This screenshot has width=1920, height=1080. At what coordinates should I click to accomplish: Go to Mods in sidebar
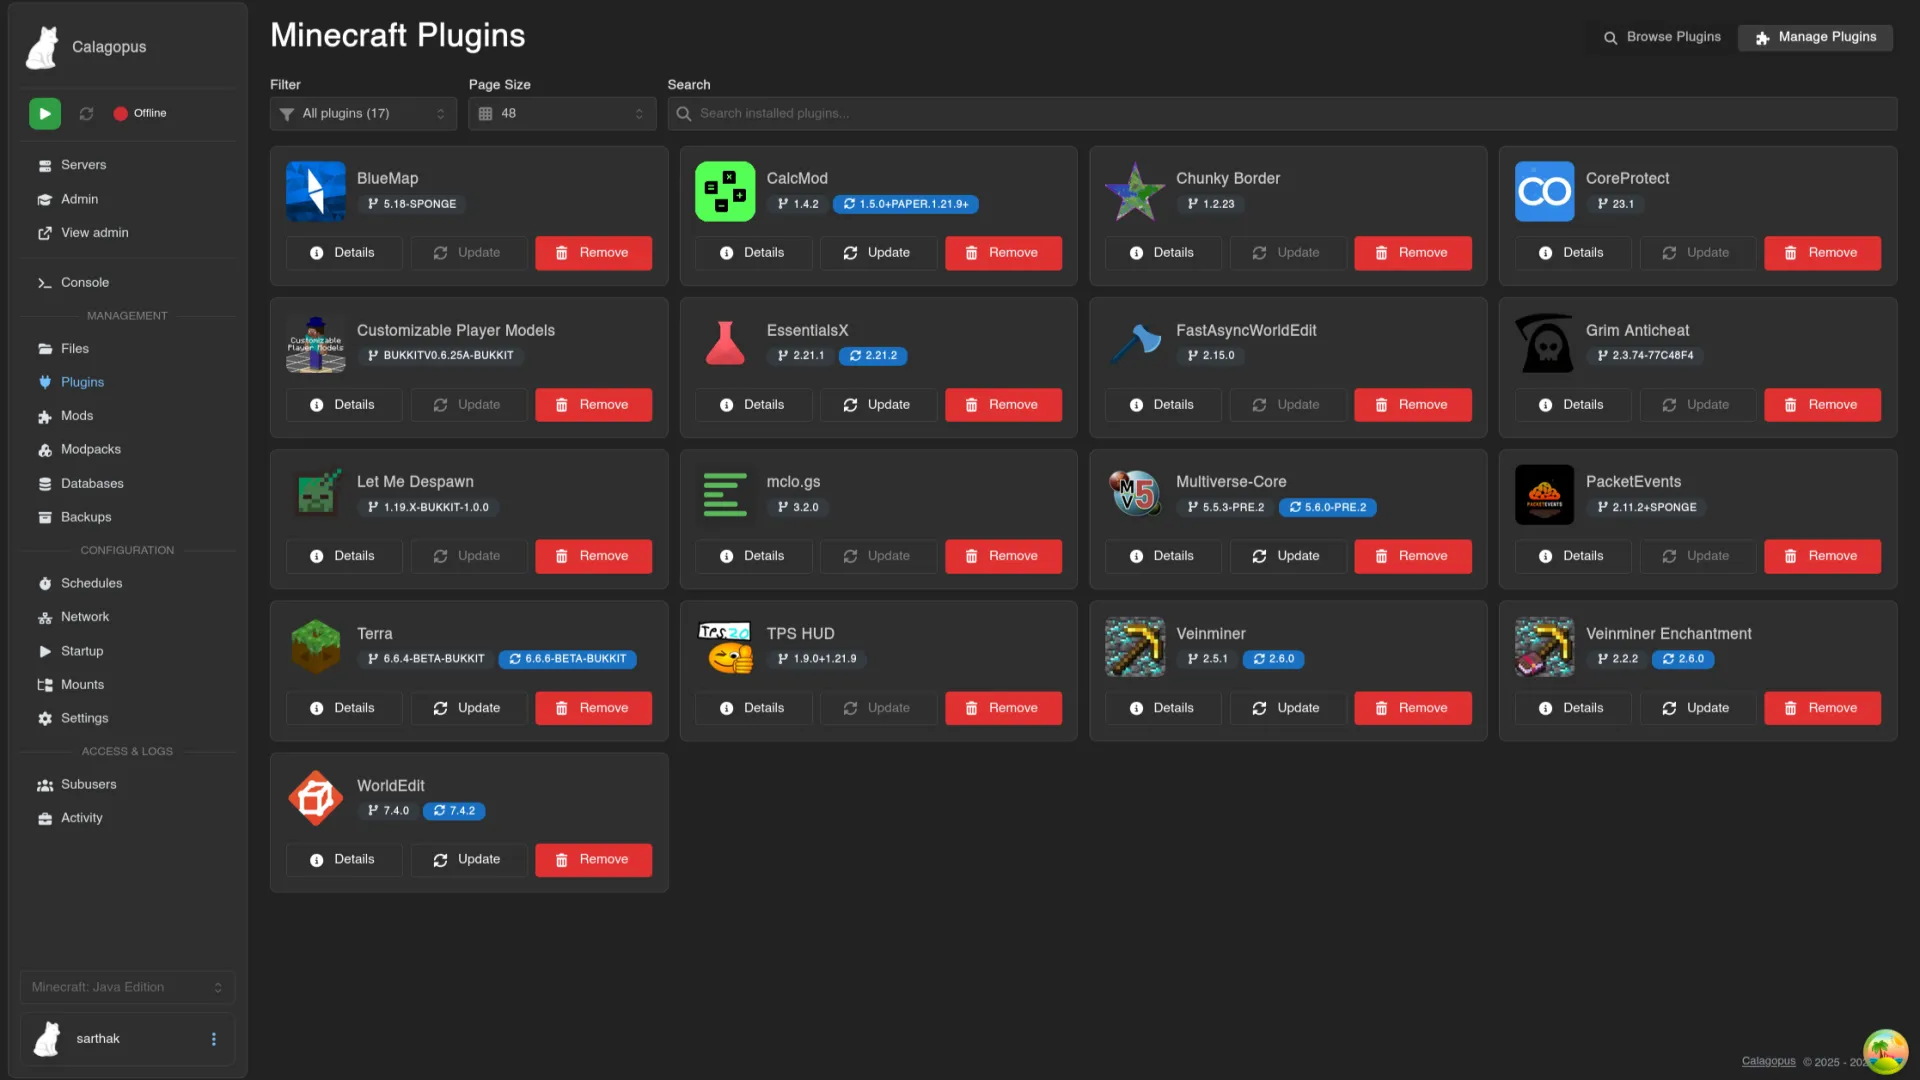point(76,416)
